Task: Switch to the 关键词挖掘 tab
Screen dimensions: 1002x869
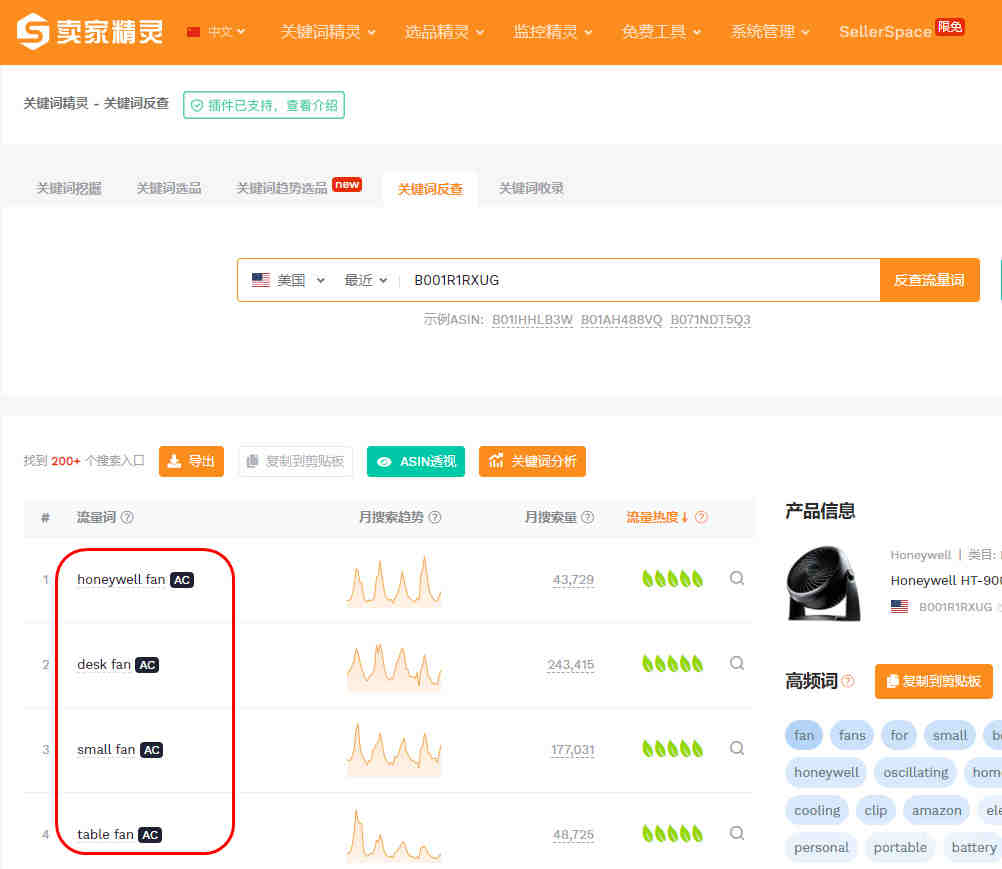Action: pyautogui.click(x=68, y=188)
